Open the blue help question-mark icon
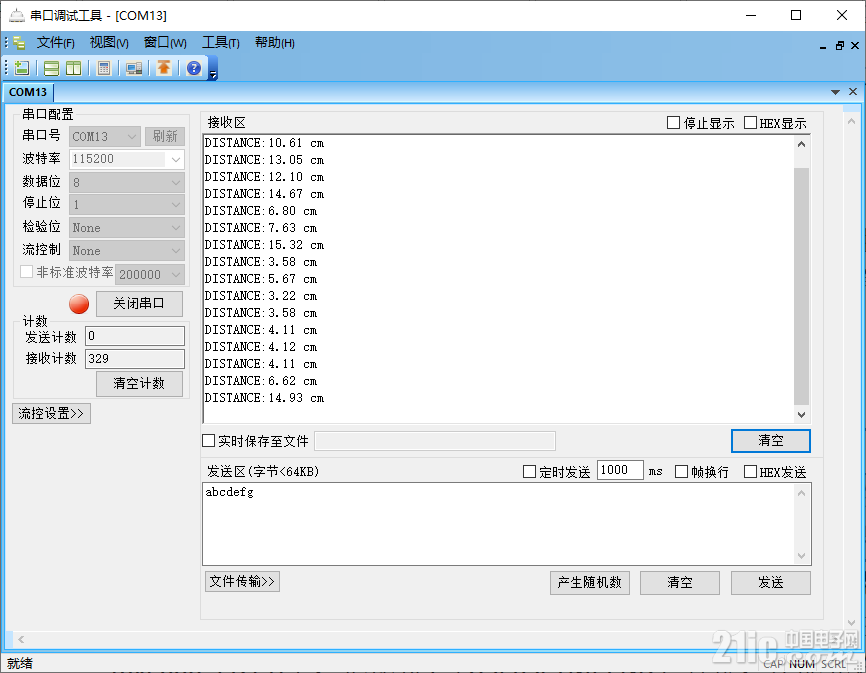866x673 pixels. [x=194, y=68]
